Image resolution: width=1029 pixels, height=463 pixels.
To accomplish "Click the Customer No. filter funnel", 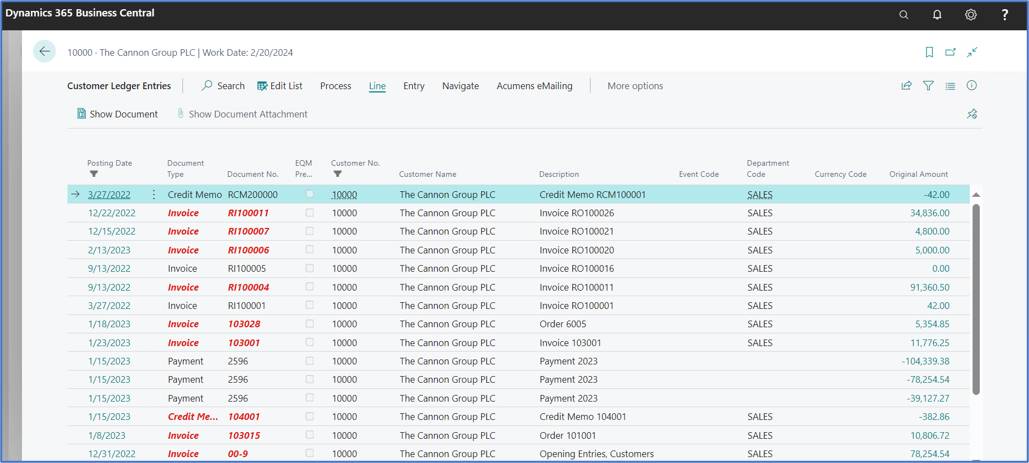I will [337, 174].
